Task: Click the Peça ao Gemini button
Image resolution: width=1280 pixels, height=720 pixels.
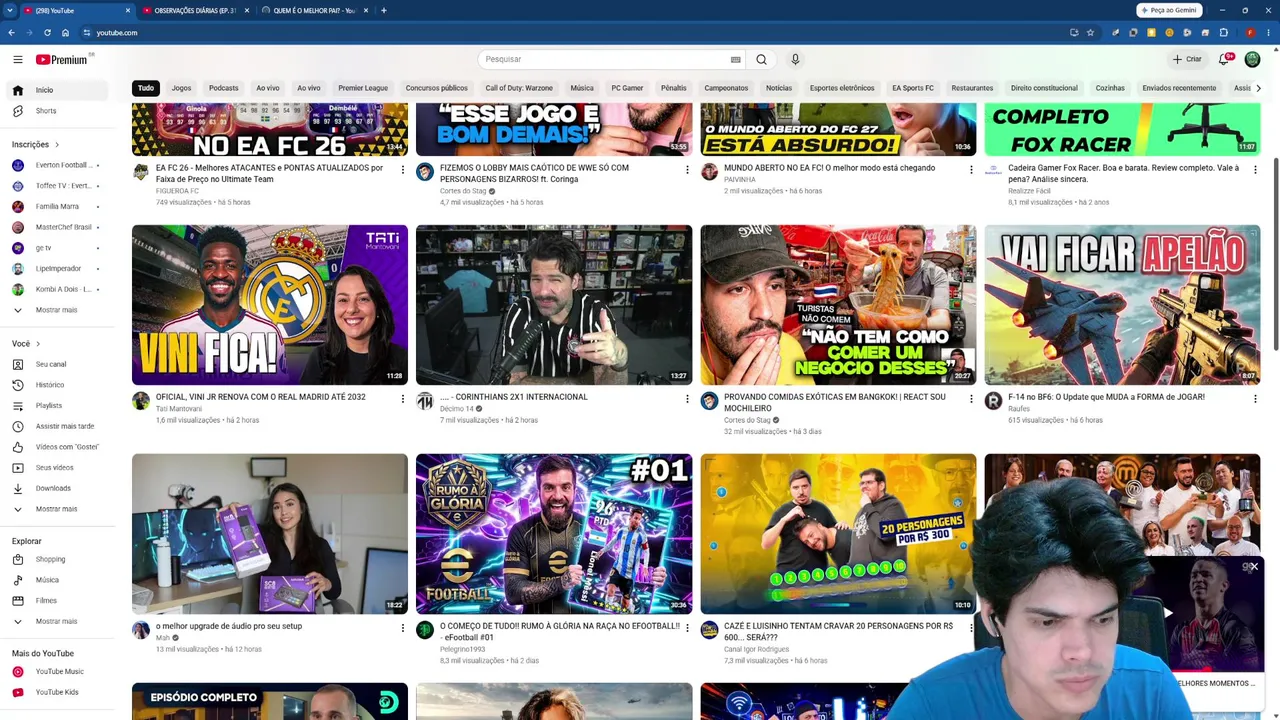Action: pos(1169,10)
